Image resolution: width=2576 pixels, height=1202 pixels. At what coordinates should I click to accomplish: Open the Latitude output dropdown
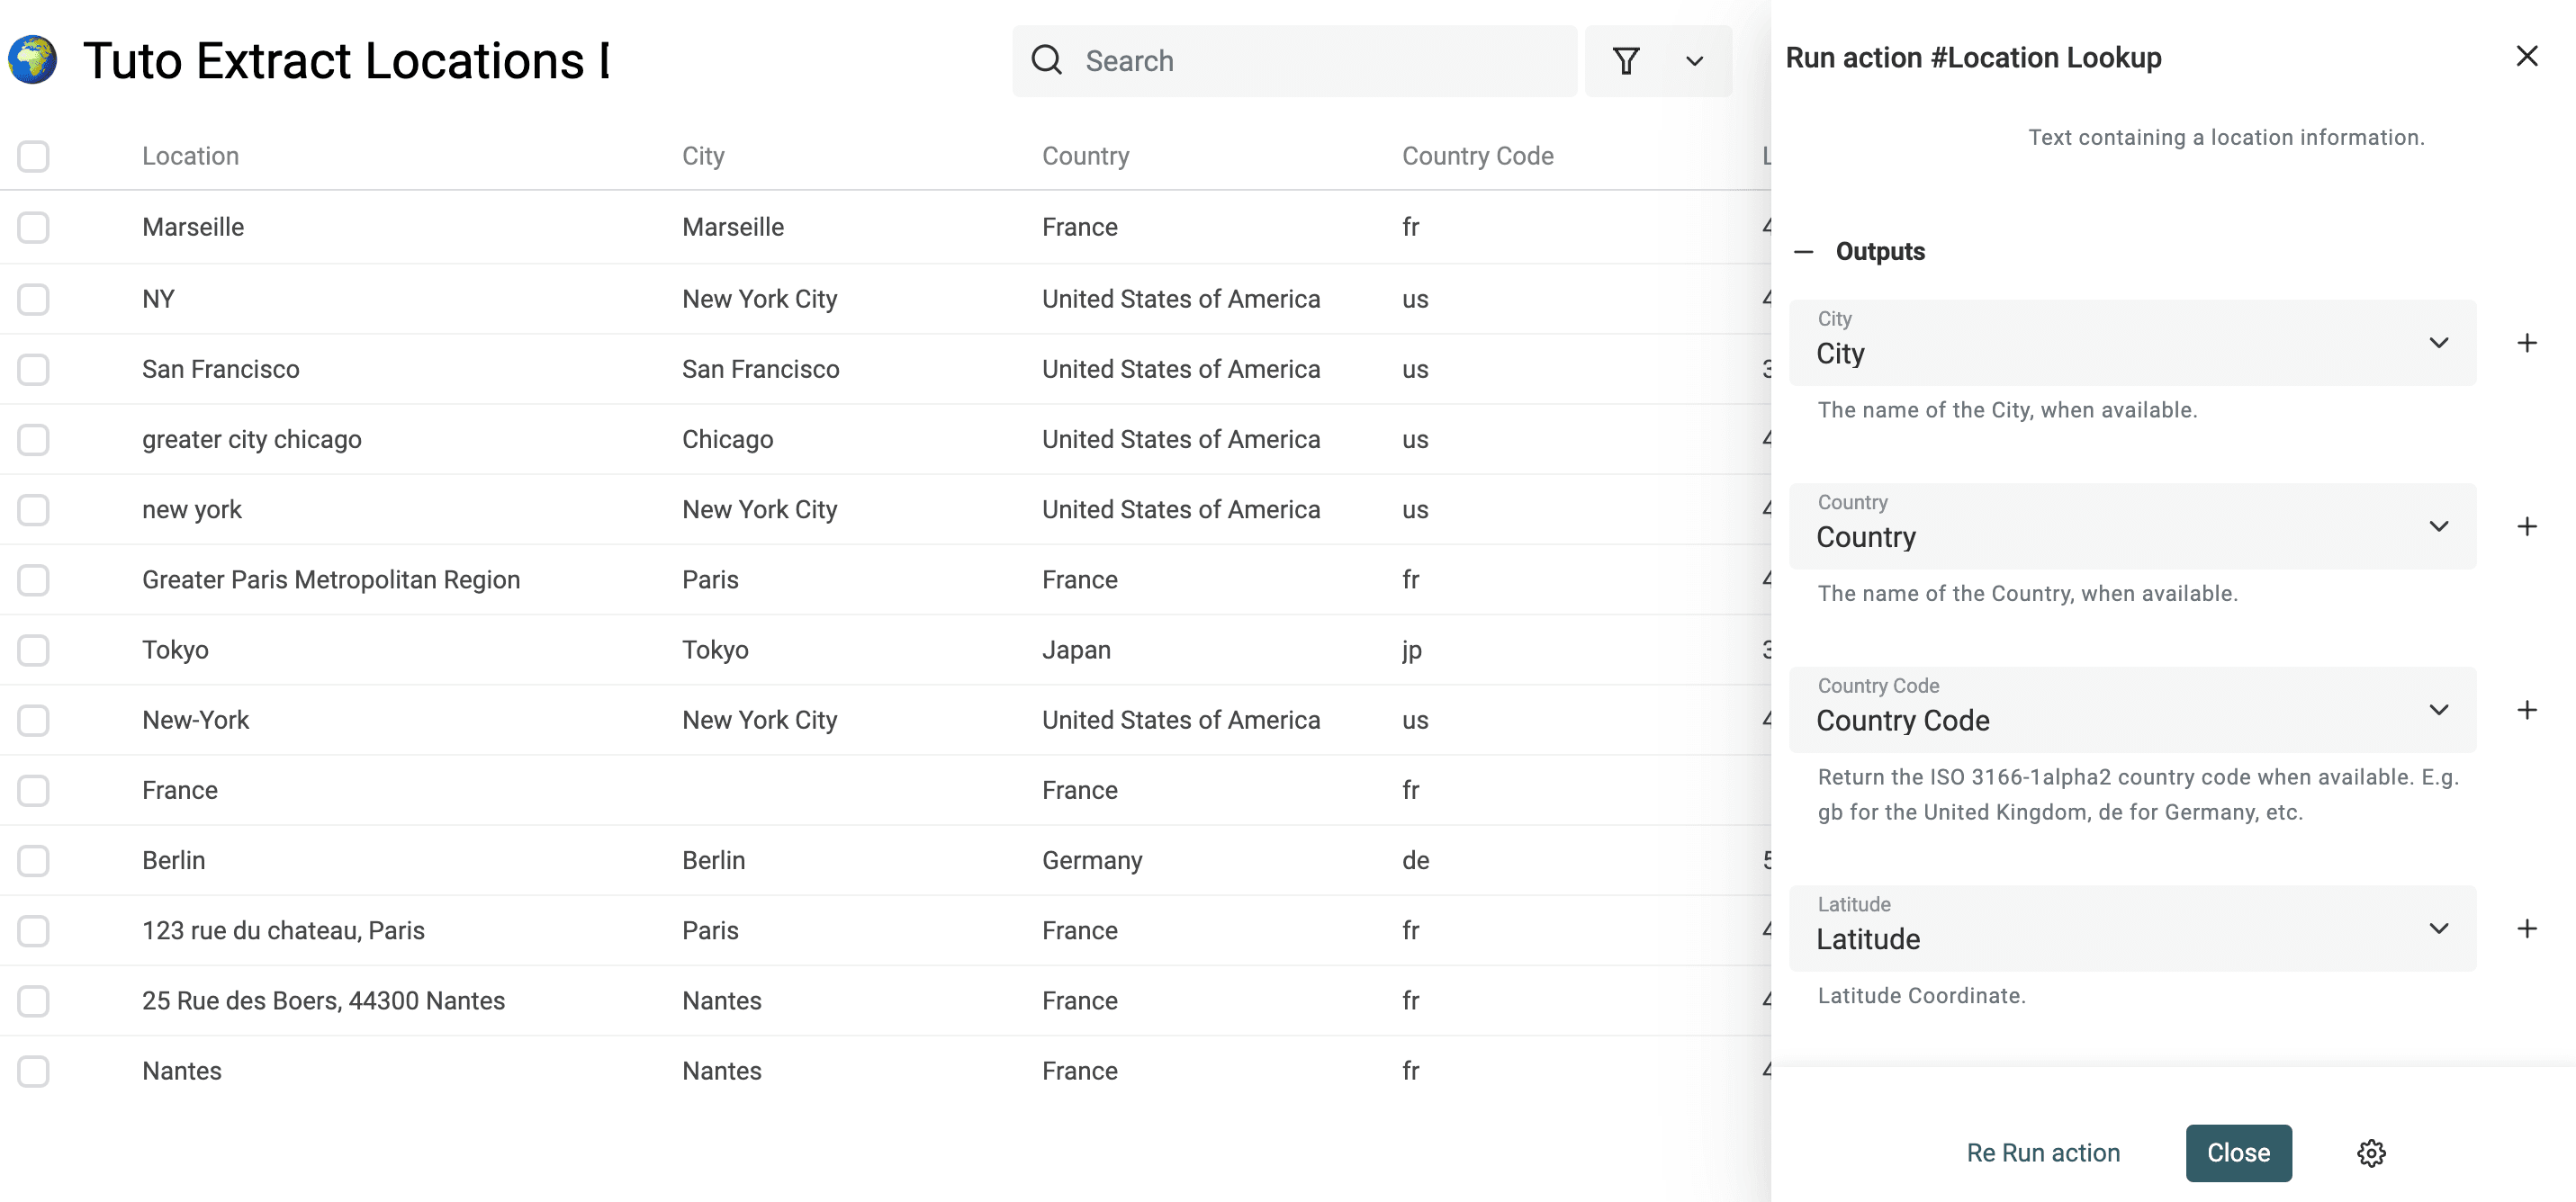(x=2132, y=929)
